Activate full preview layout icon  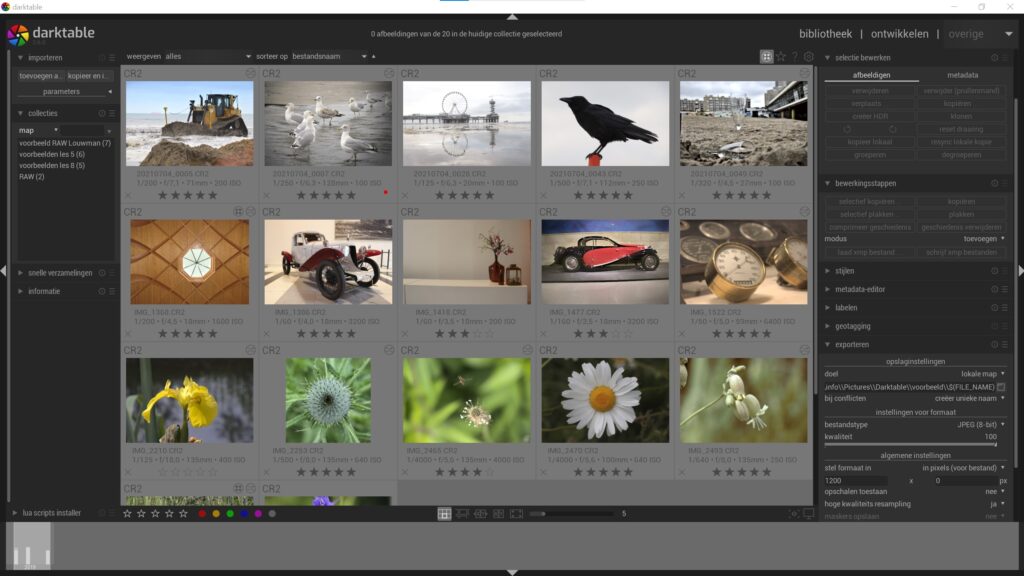516,514
